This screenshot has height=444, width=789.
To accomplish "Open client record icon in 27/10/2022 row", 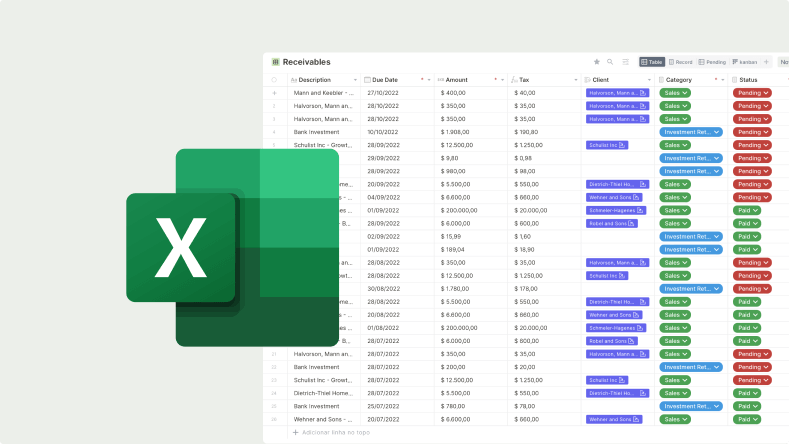I will [x=643, y=93].
